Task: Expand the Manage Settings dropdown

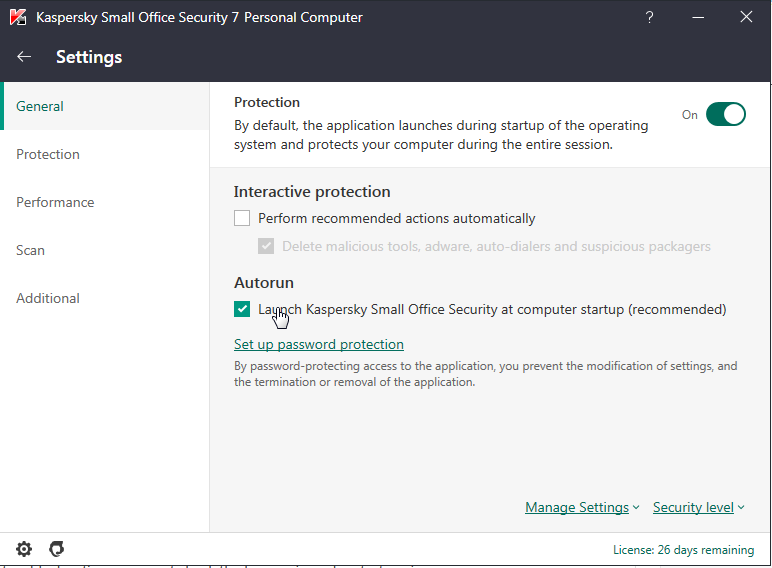Action: [x=582, y=507]
